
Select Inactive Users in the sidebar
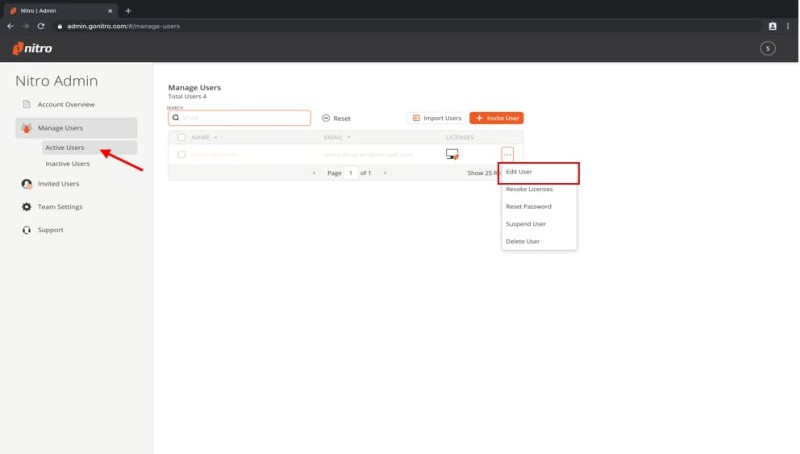pyautogui.click(x=67, y=164)
